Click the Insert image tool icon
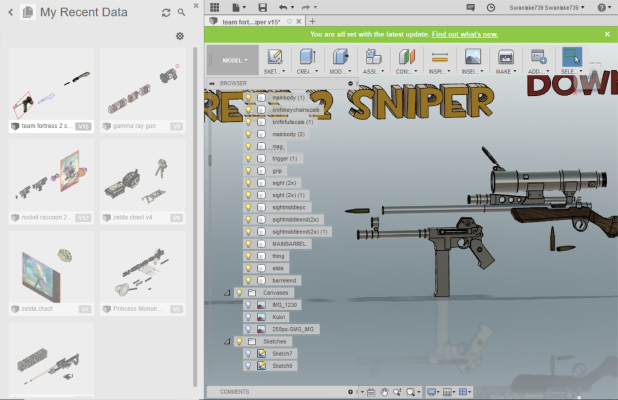This screenshot has height=400, width=618. 473,57
